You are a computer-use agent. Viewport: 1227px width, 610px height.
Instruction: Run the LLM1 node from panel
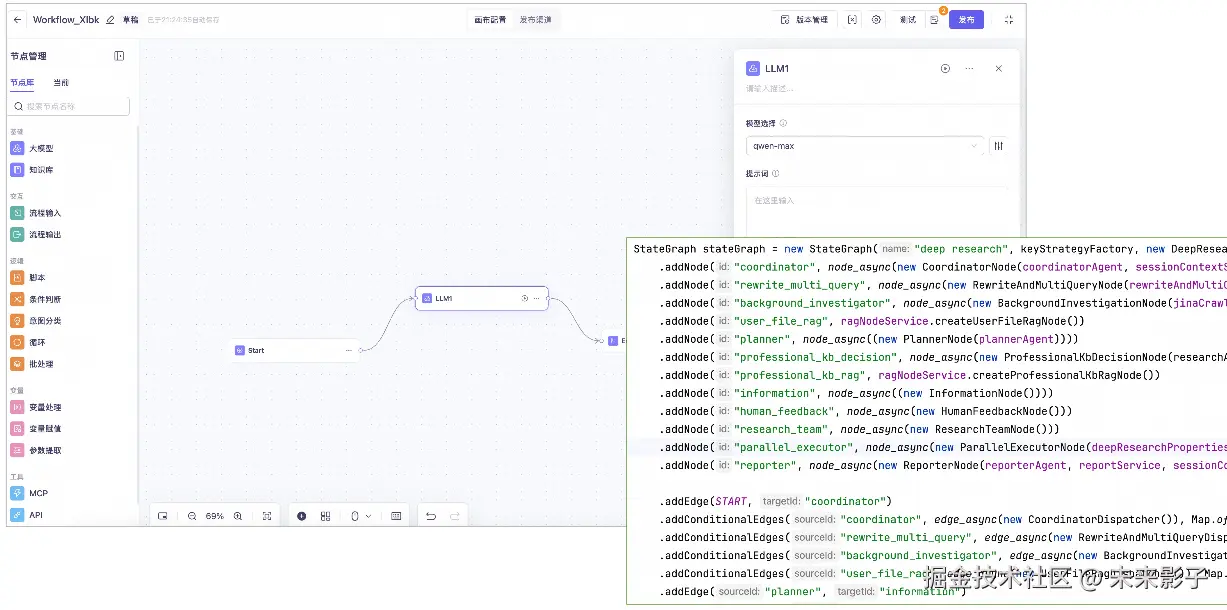[945, 68]
